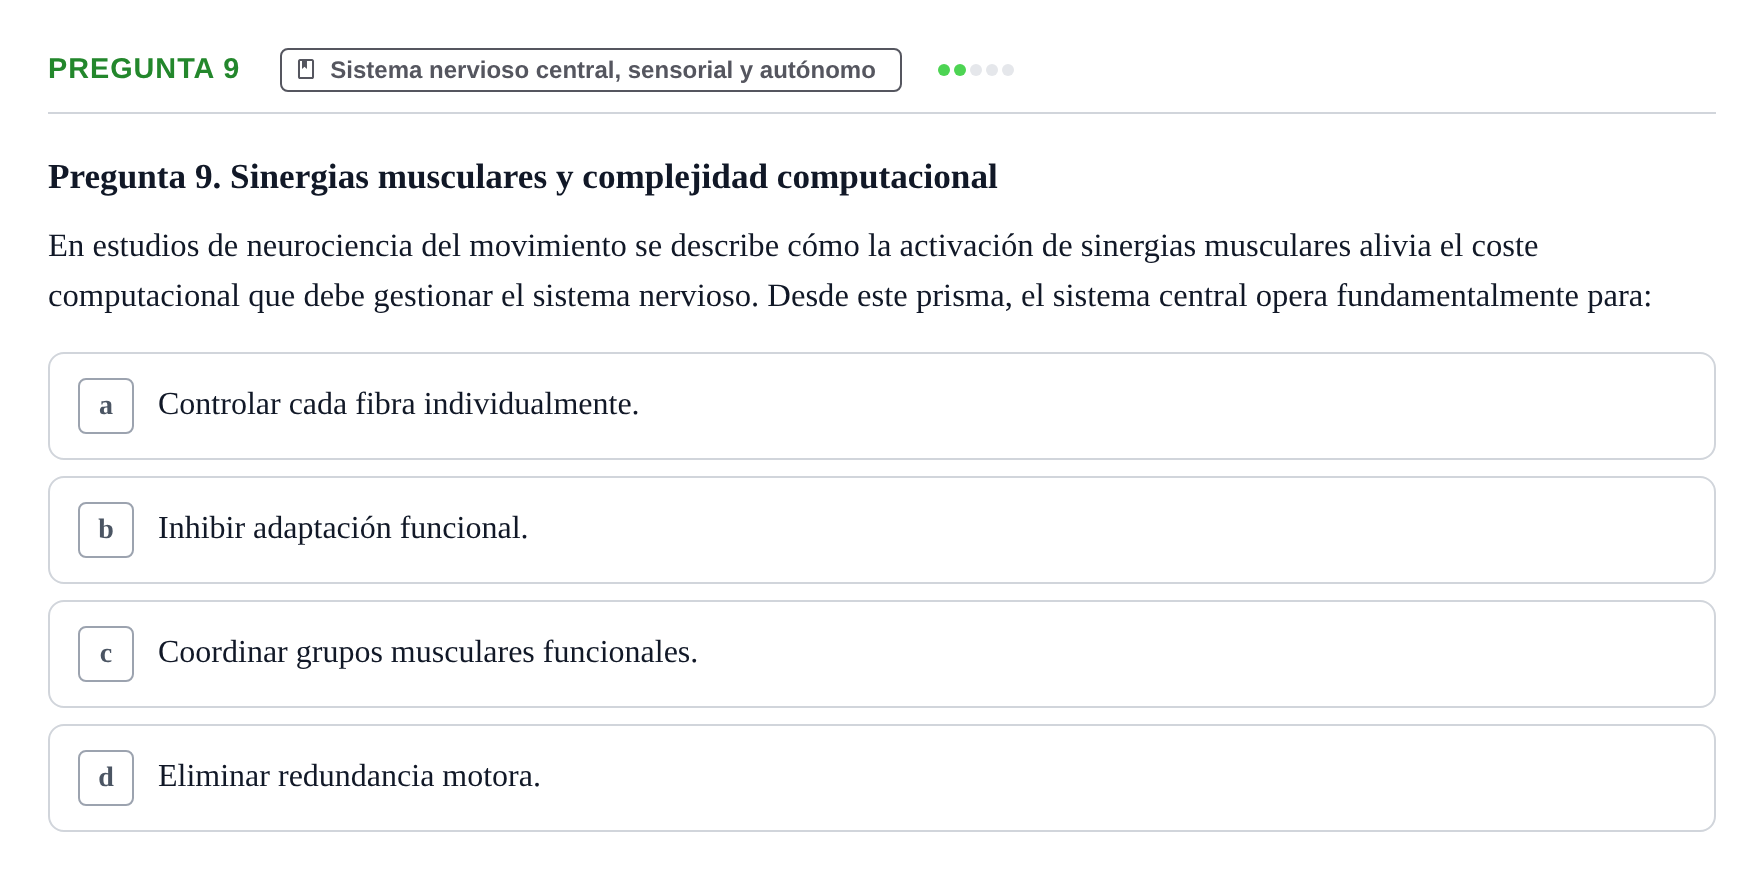Click the horizontal divider below the header

[x=882, y=113]
